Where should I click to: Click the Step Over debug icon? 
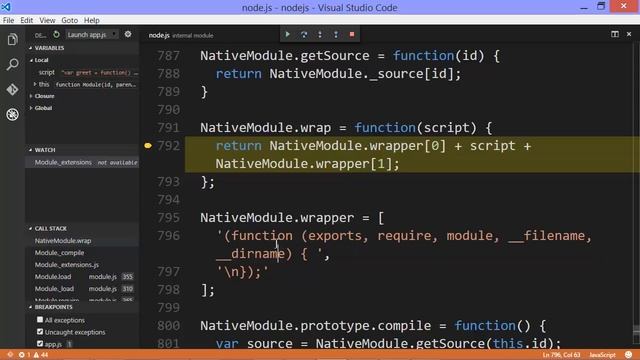coord(304,35)
